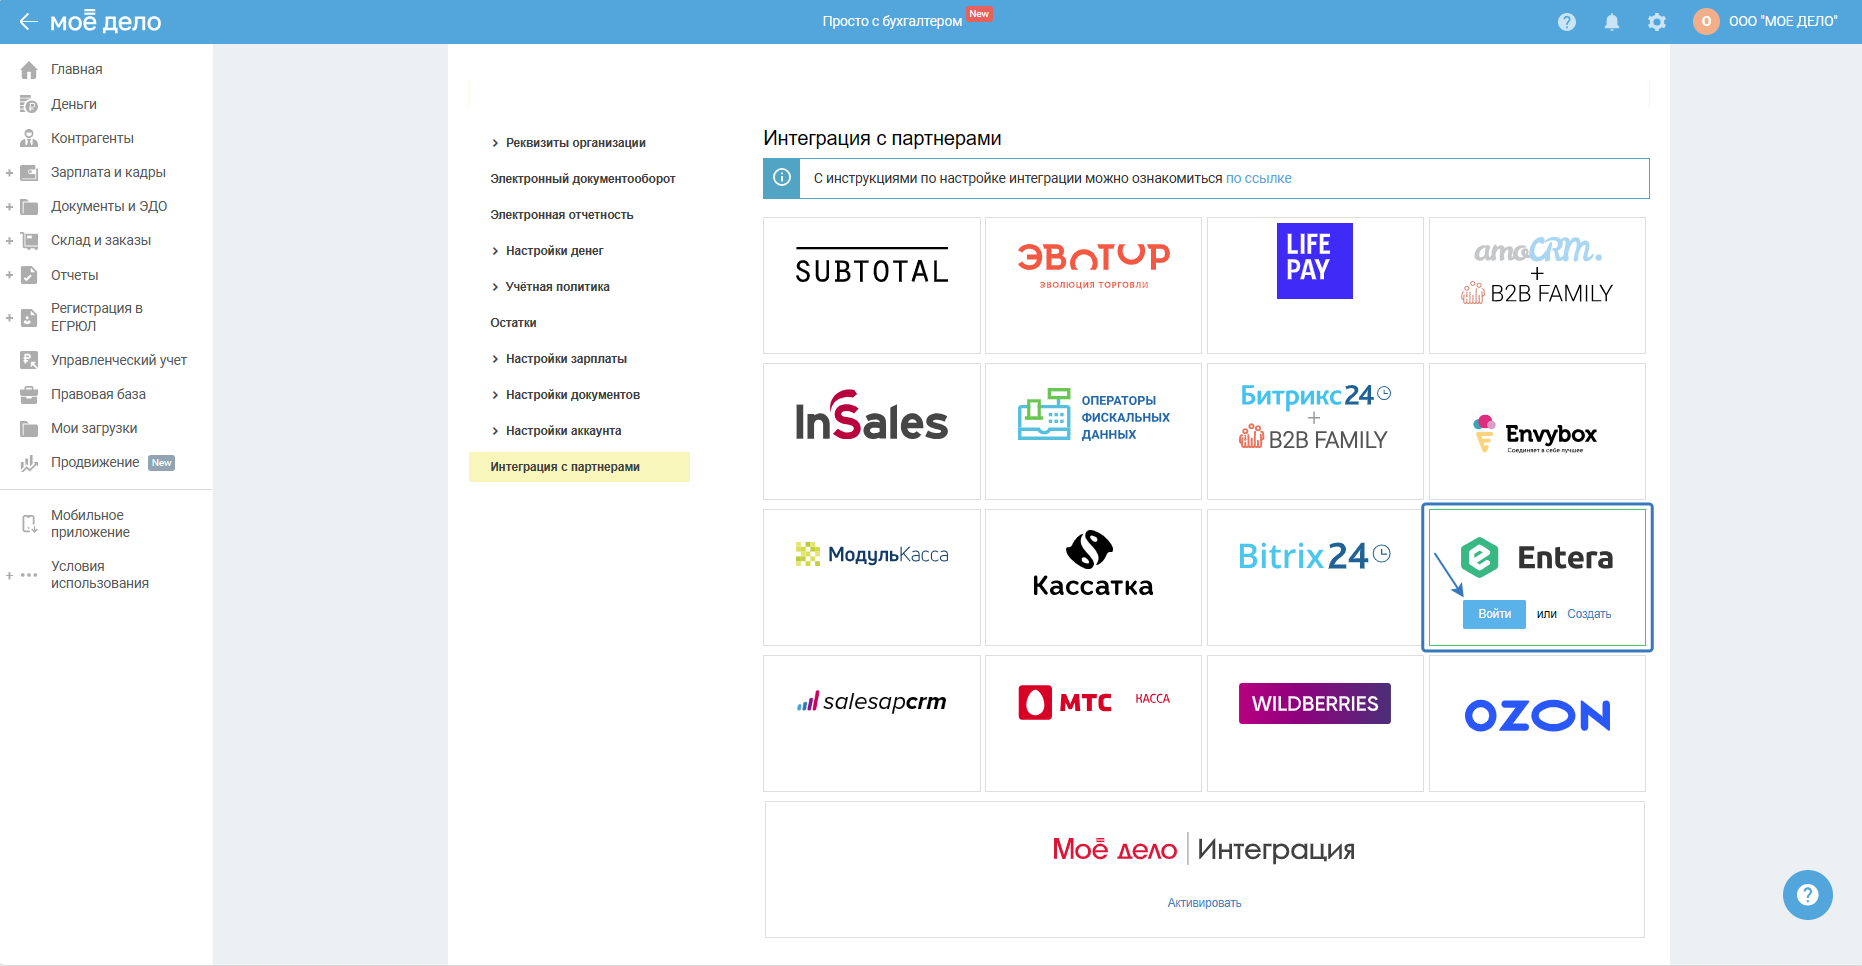Open ООО "МОЕ ДЕЛО" account name

coord(1783,21)
